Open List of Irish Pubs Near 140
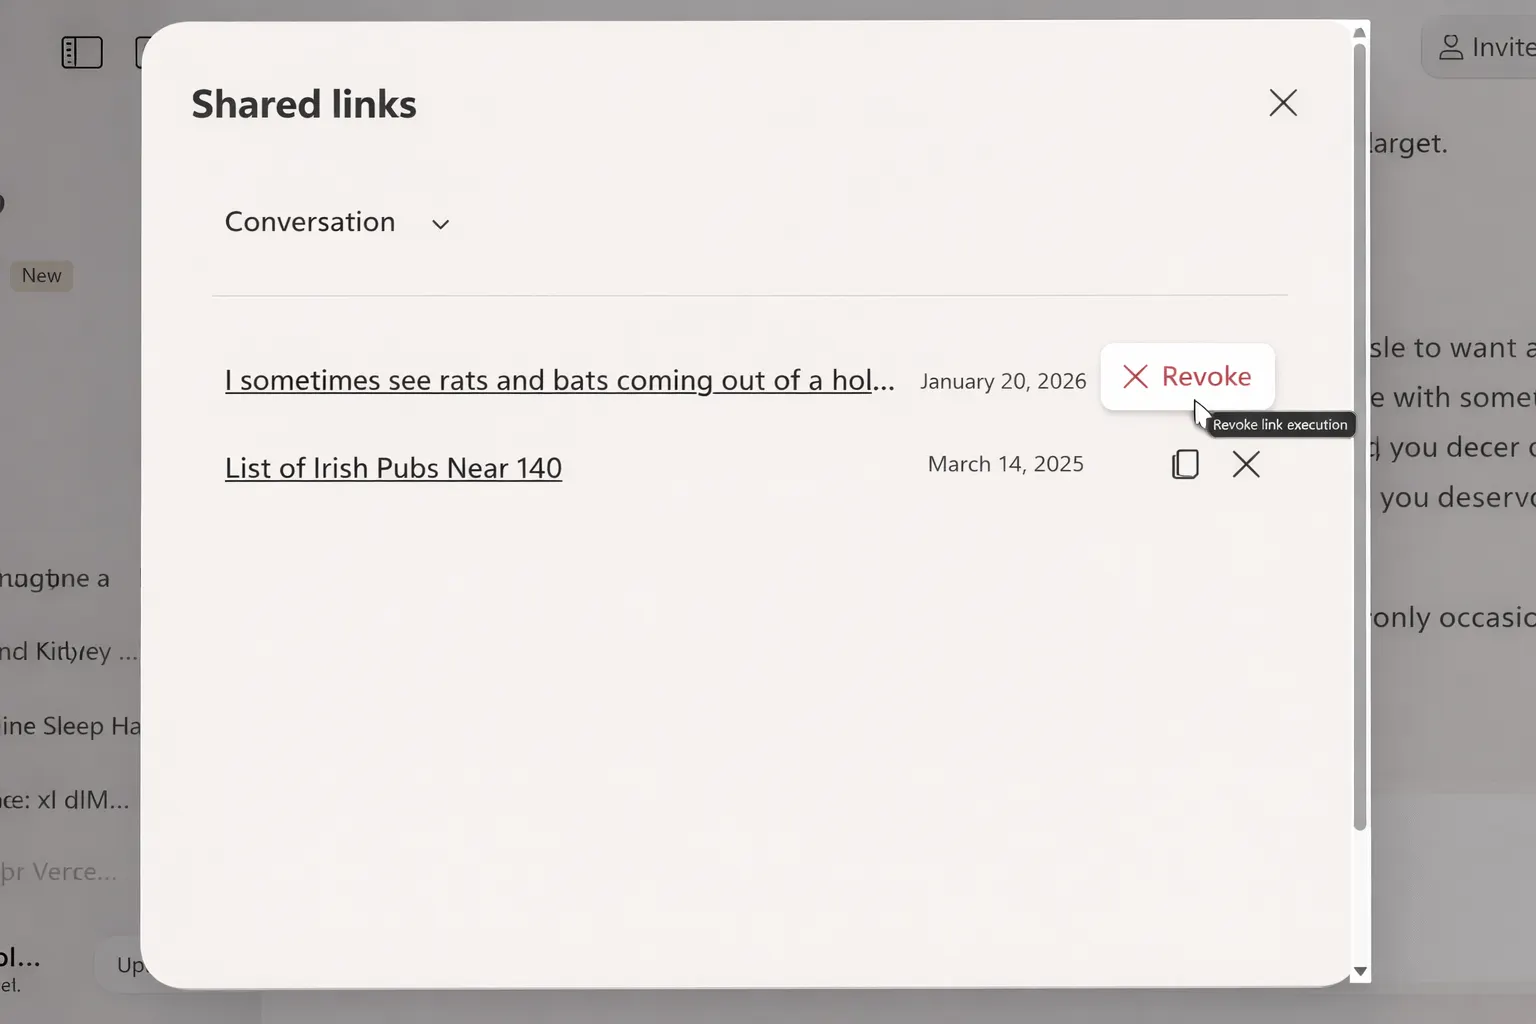Viewport: 1536px width, 1024px height. (393, 468)
